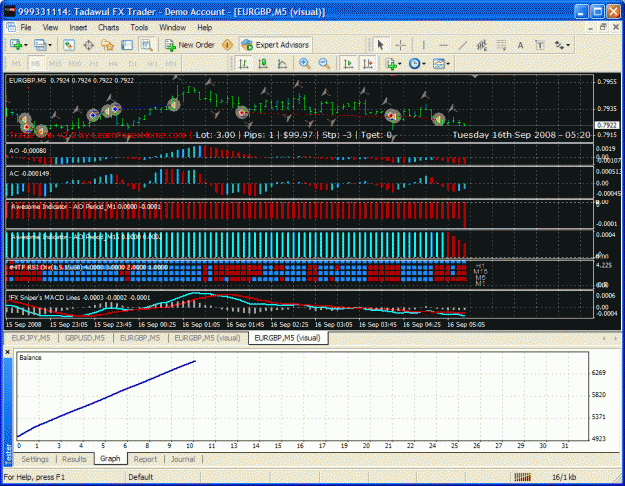Zoom out on the chart
The height and width of the screenshot is (486, 625).
(324, 63)
